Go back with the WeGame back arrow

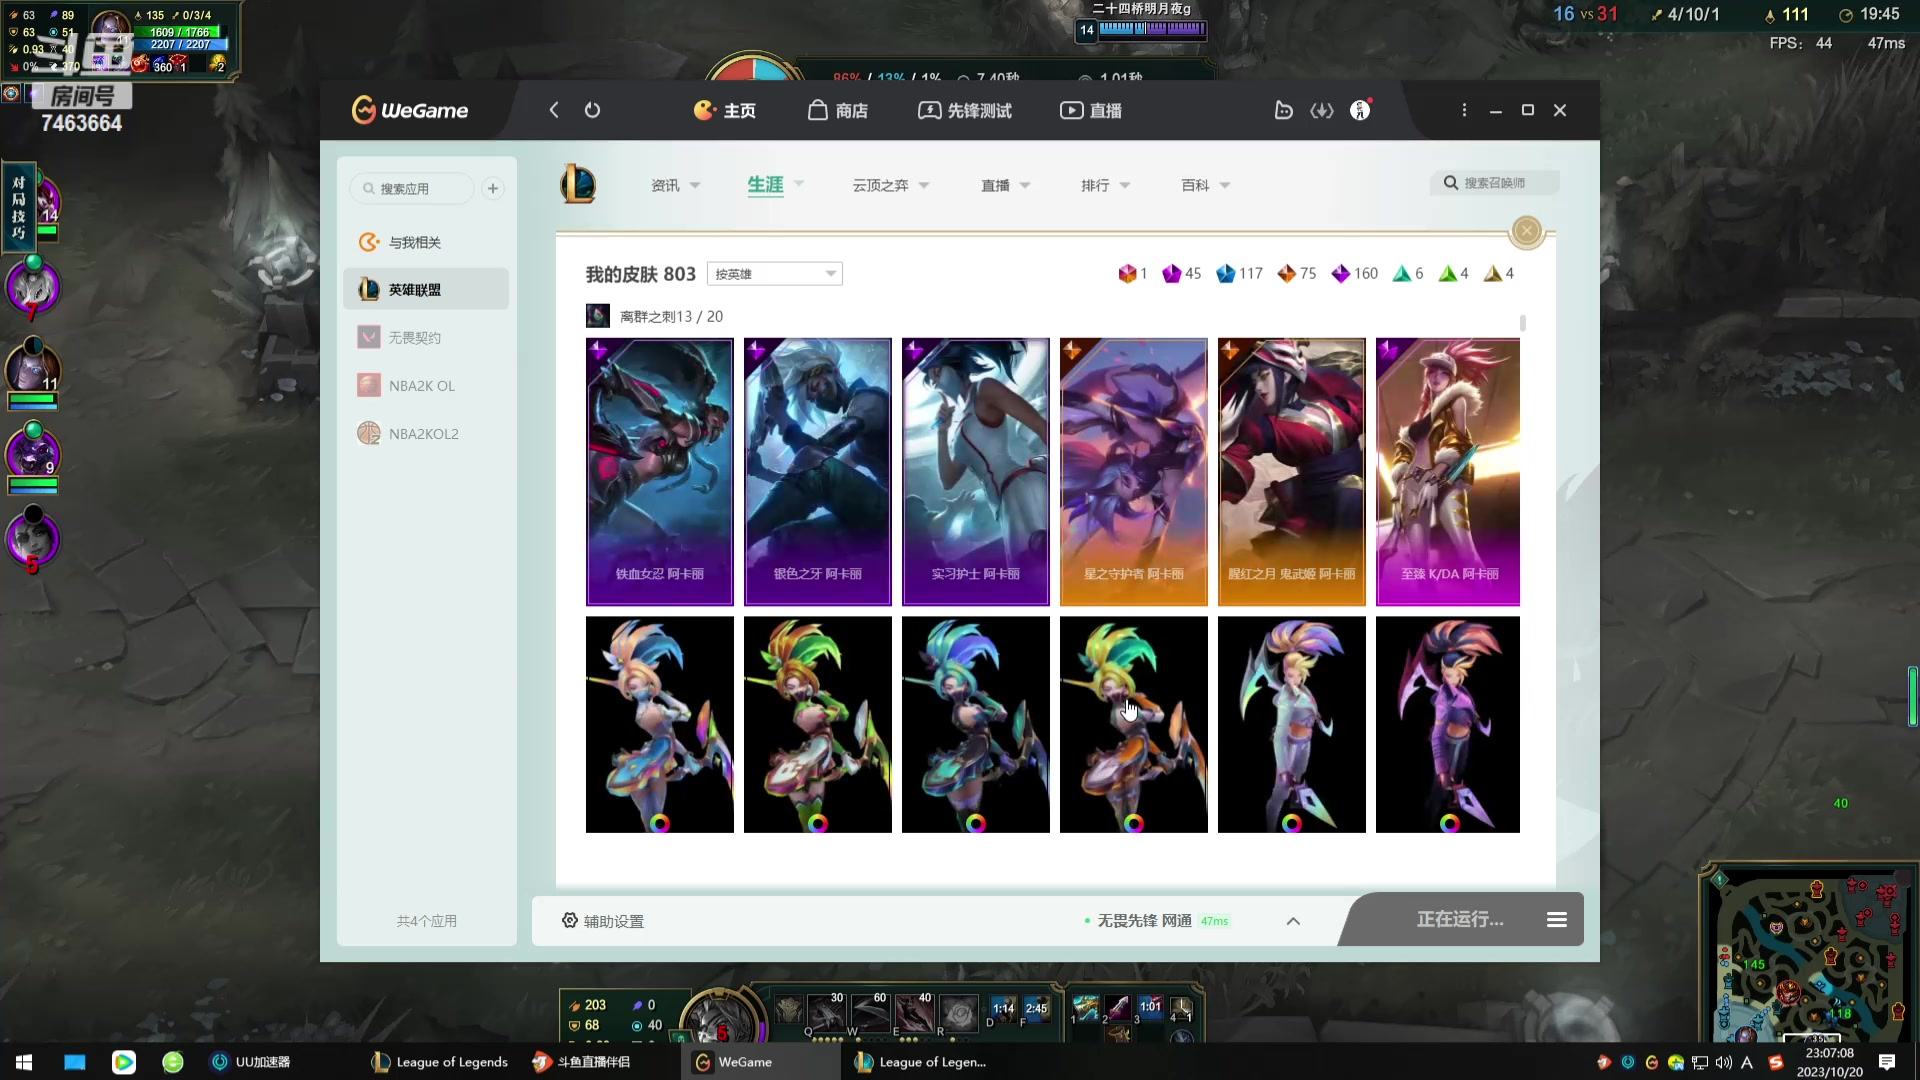(554, 110)
